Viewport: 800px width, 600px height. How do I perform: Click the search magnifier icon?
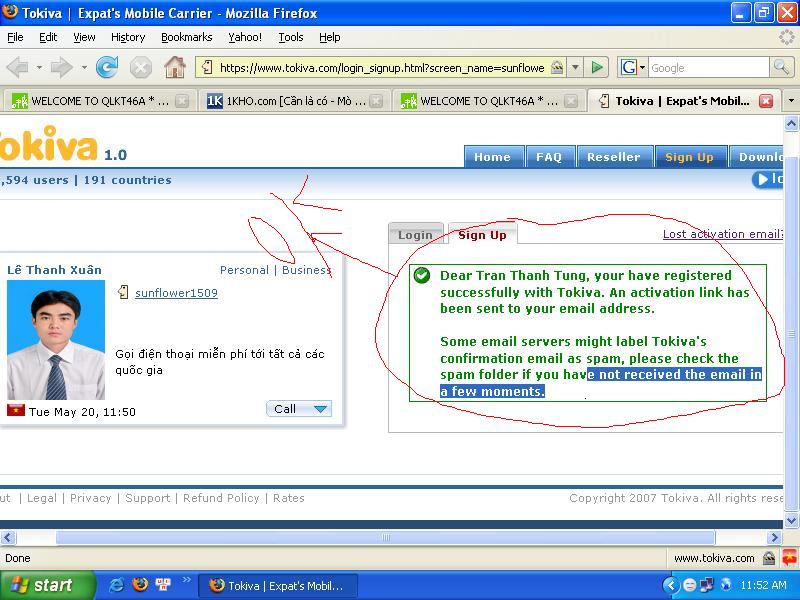[x=781, y=67]
